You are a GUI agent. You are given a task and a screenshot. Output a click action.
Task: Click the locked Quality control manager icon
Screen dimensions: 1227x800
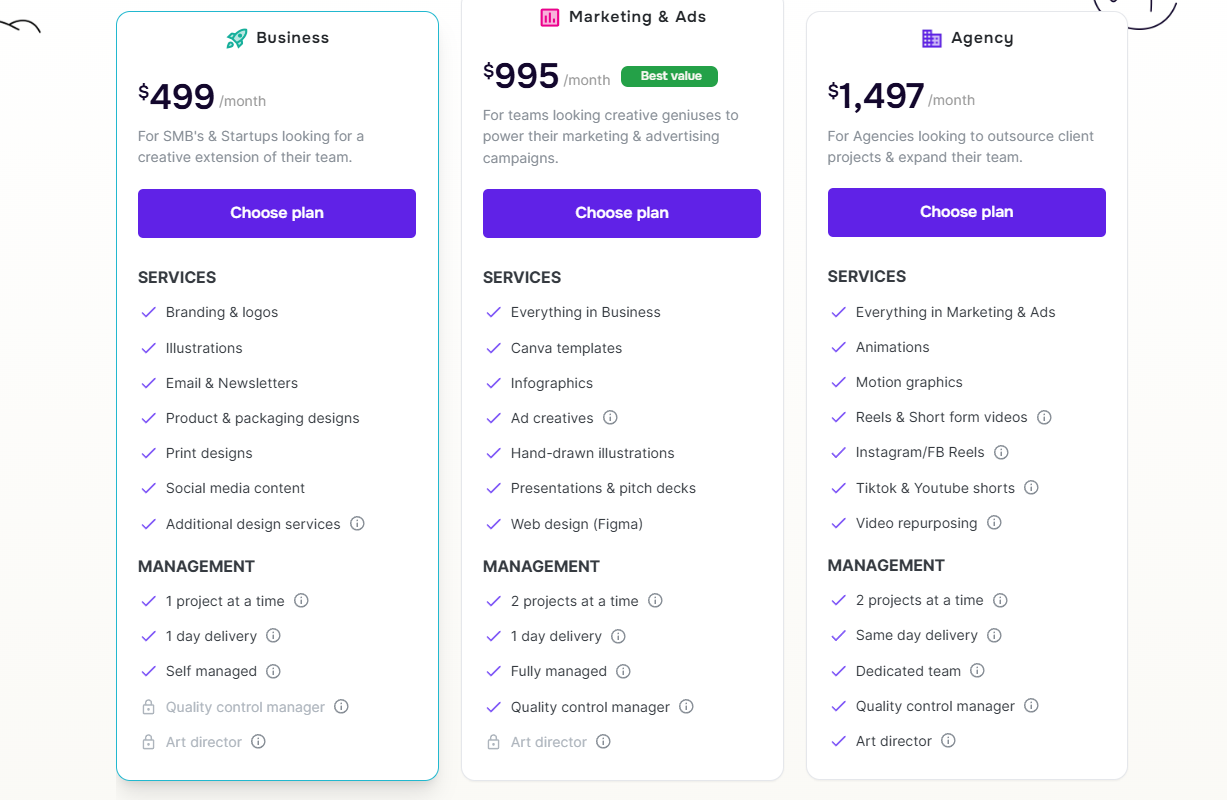click(148, 707)
